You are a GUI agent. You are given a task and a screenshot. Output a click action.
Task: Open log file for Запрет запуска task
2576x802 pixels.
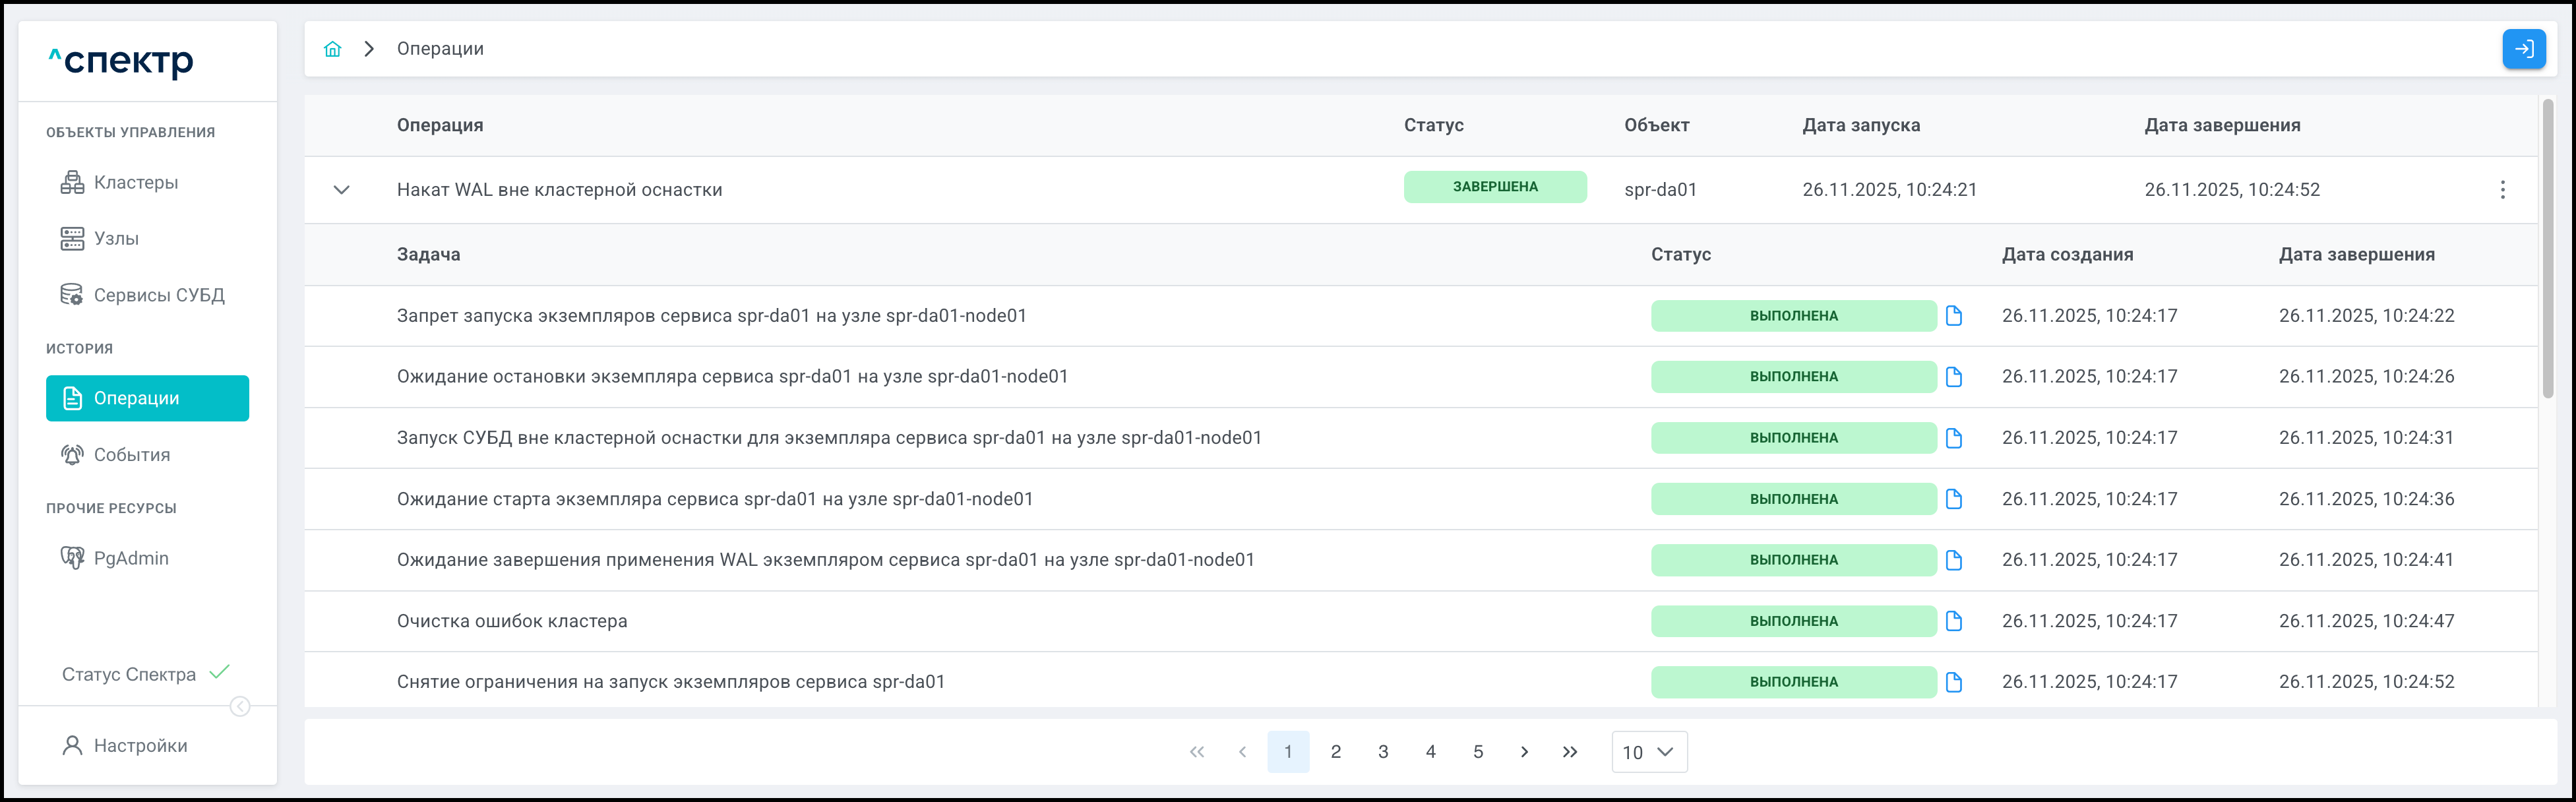tap(1953, 316)
